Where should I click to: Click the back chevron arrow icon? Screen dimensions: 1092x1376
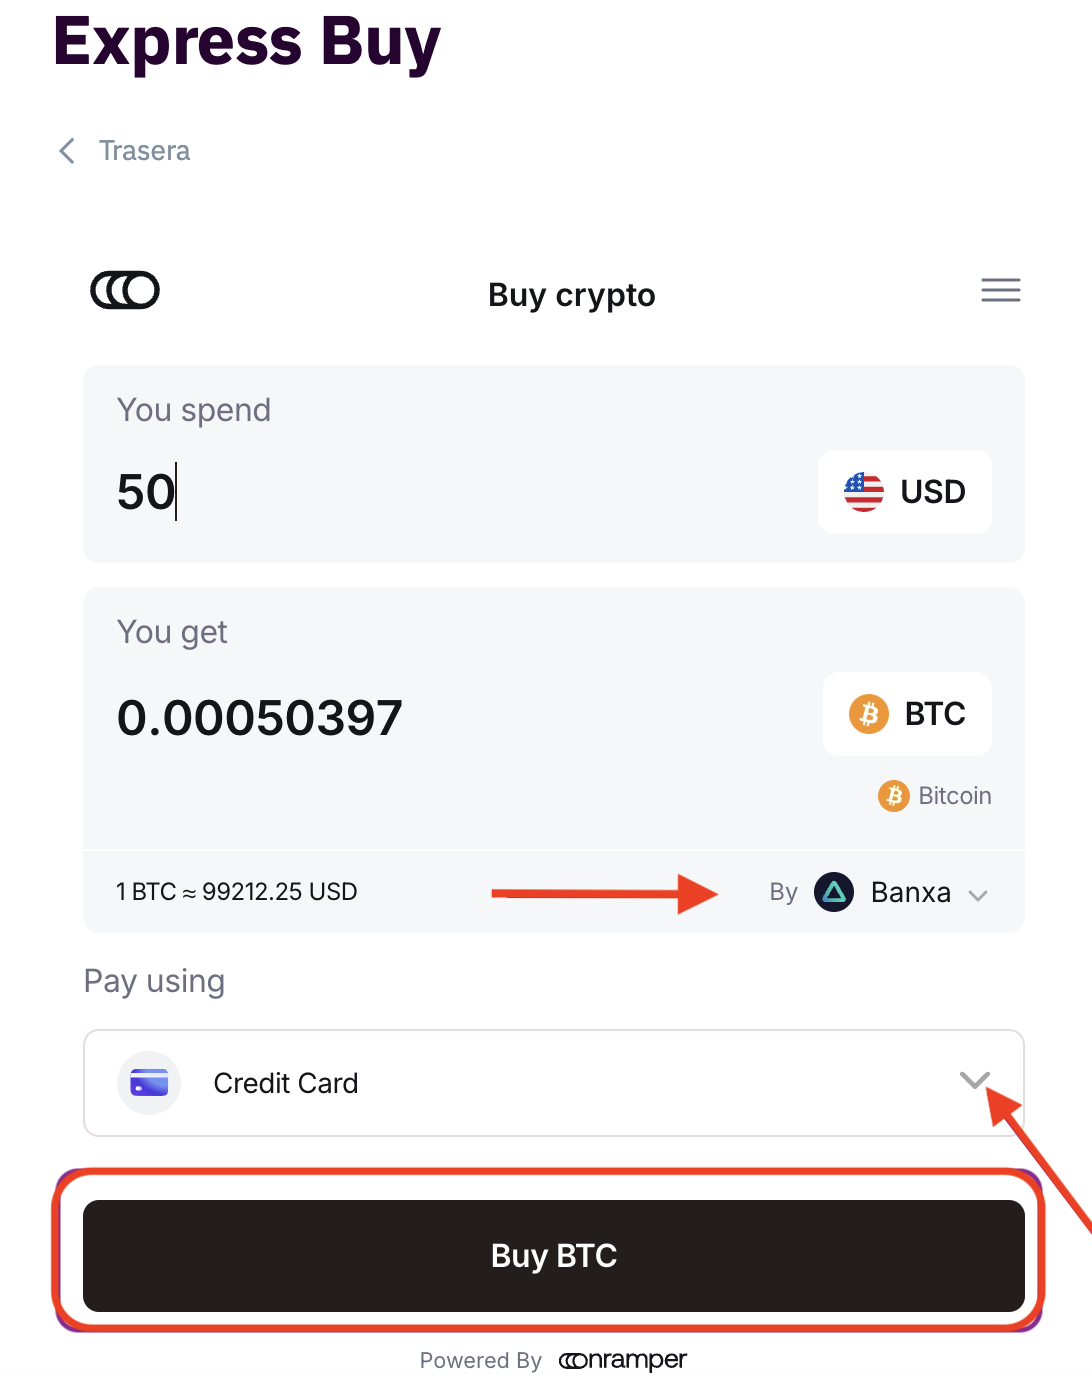(67, 151)
